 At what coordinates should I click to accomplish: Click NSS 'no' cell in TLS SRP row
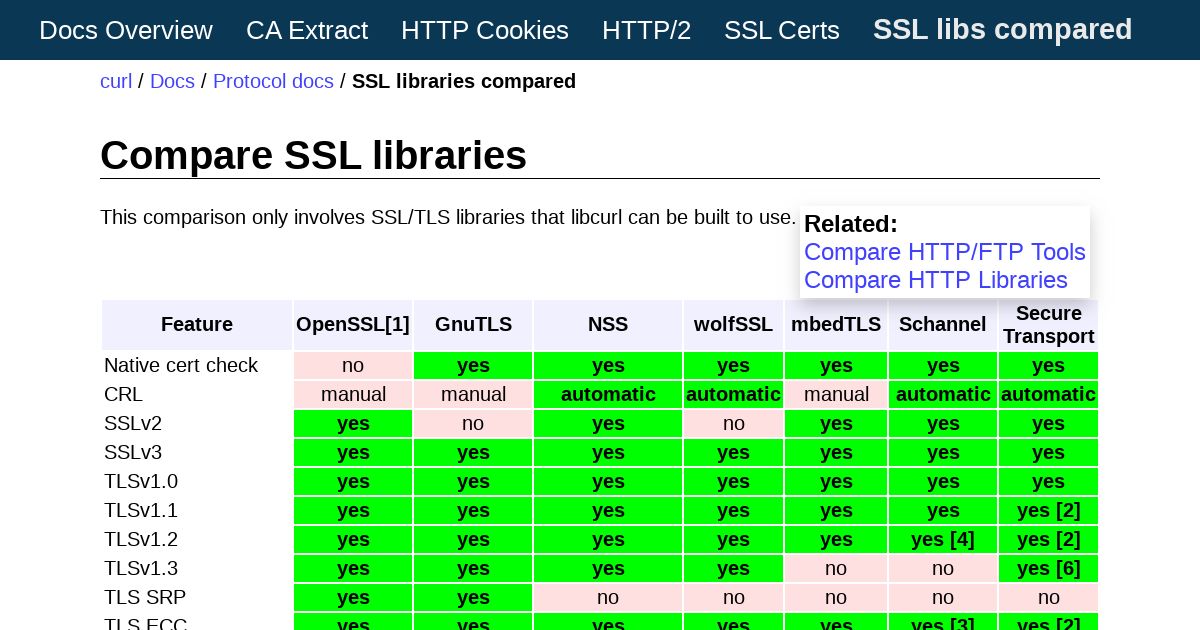tap(608, 597)
